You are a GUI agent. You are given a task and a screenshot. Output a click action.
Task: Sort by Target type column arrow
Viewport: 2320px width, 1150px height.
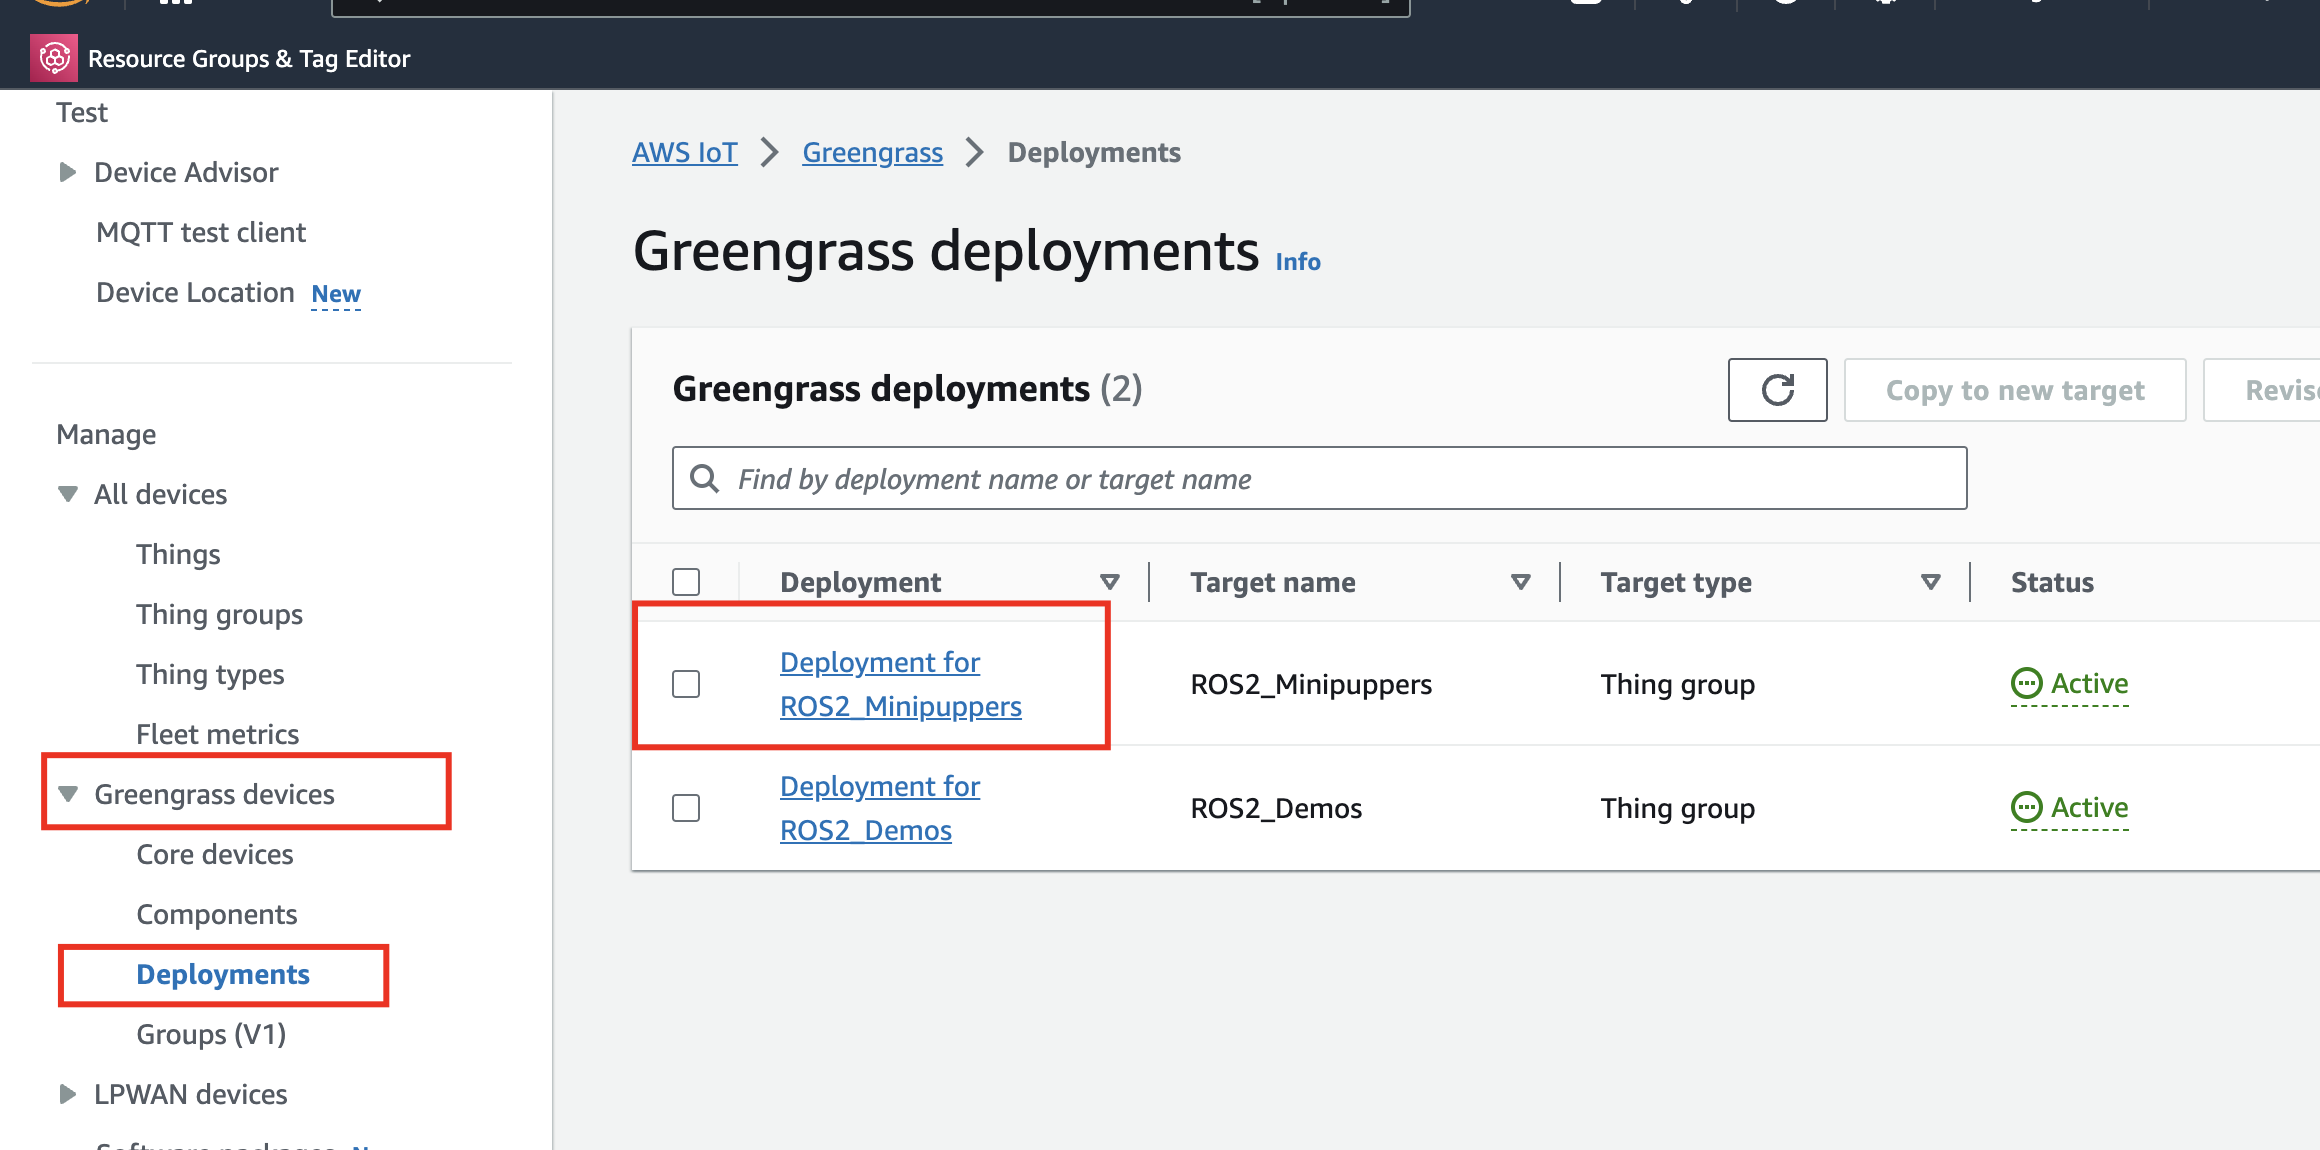pos(1930,582)
